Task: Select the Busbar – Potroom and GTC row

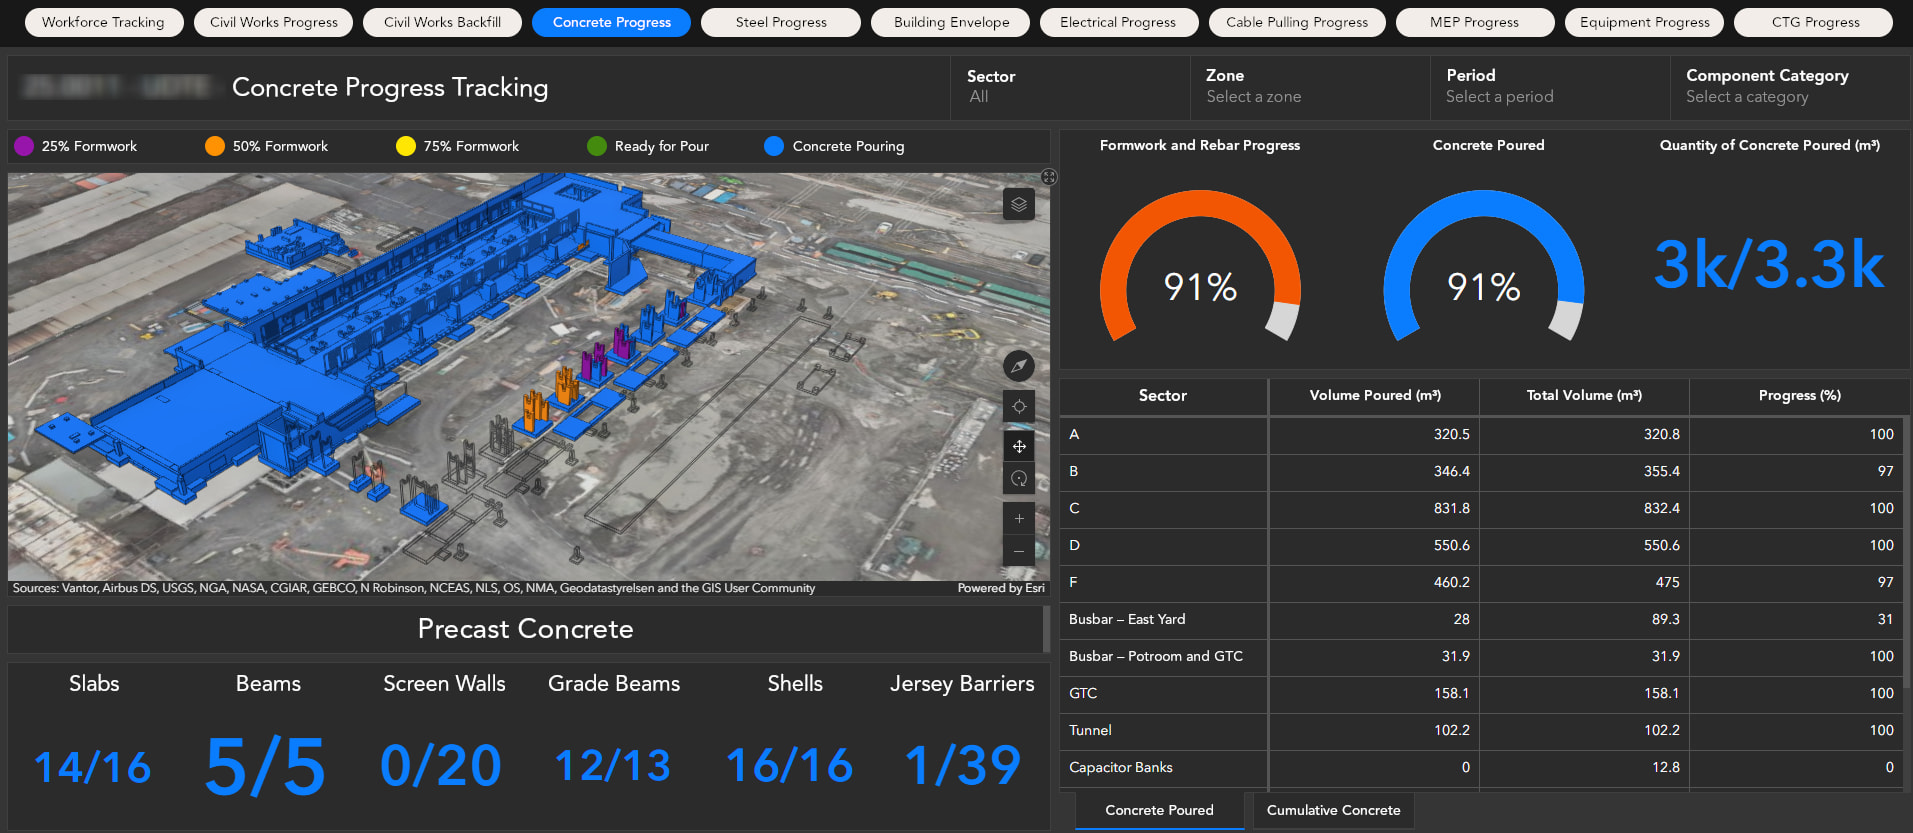Action: pos(1481,656)
